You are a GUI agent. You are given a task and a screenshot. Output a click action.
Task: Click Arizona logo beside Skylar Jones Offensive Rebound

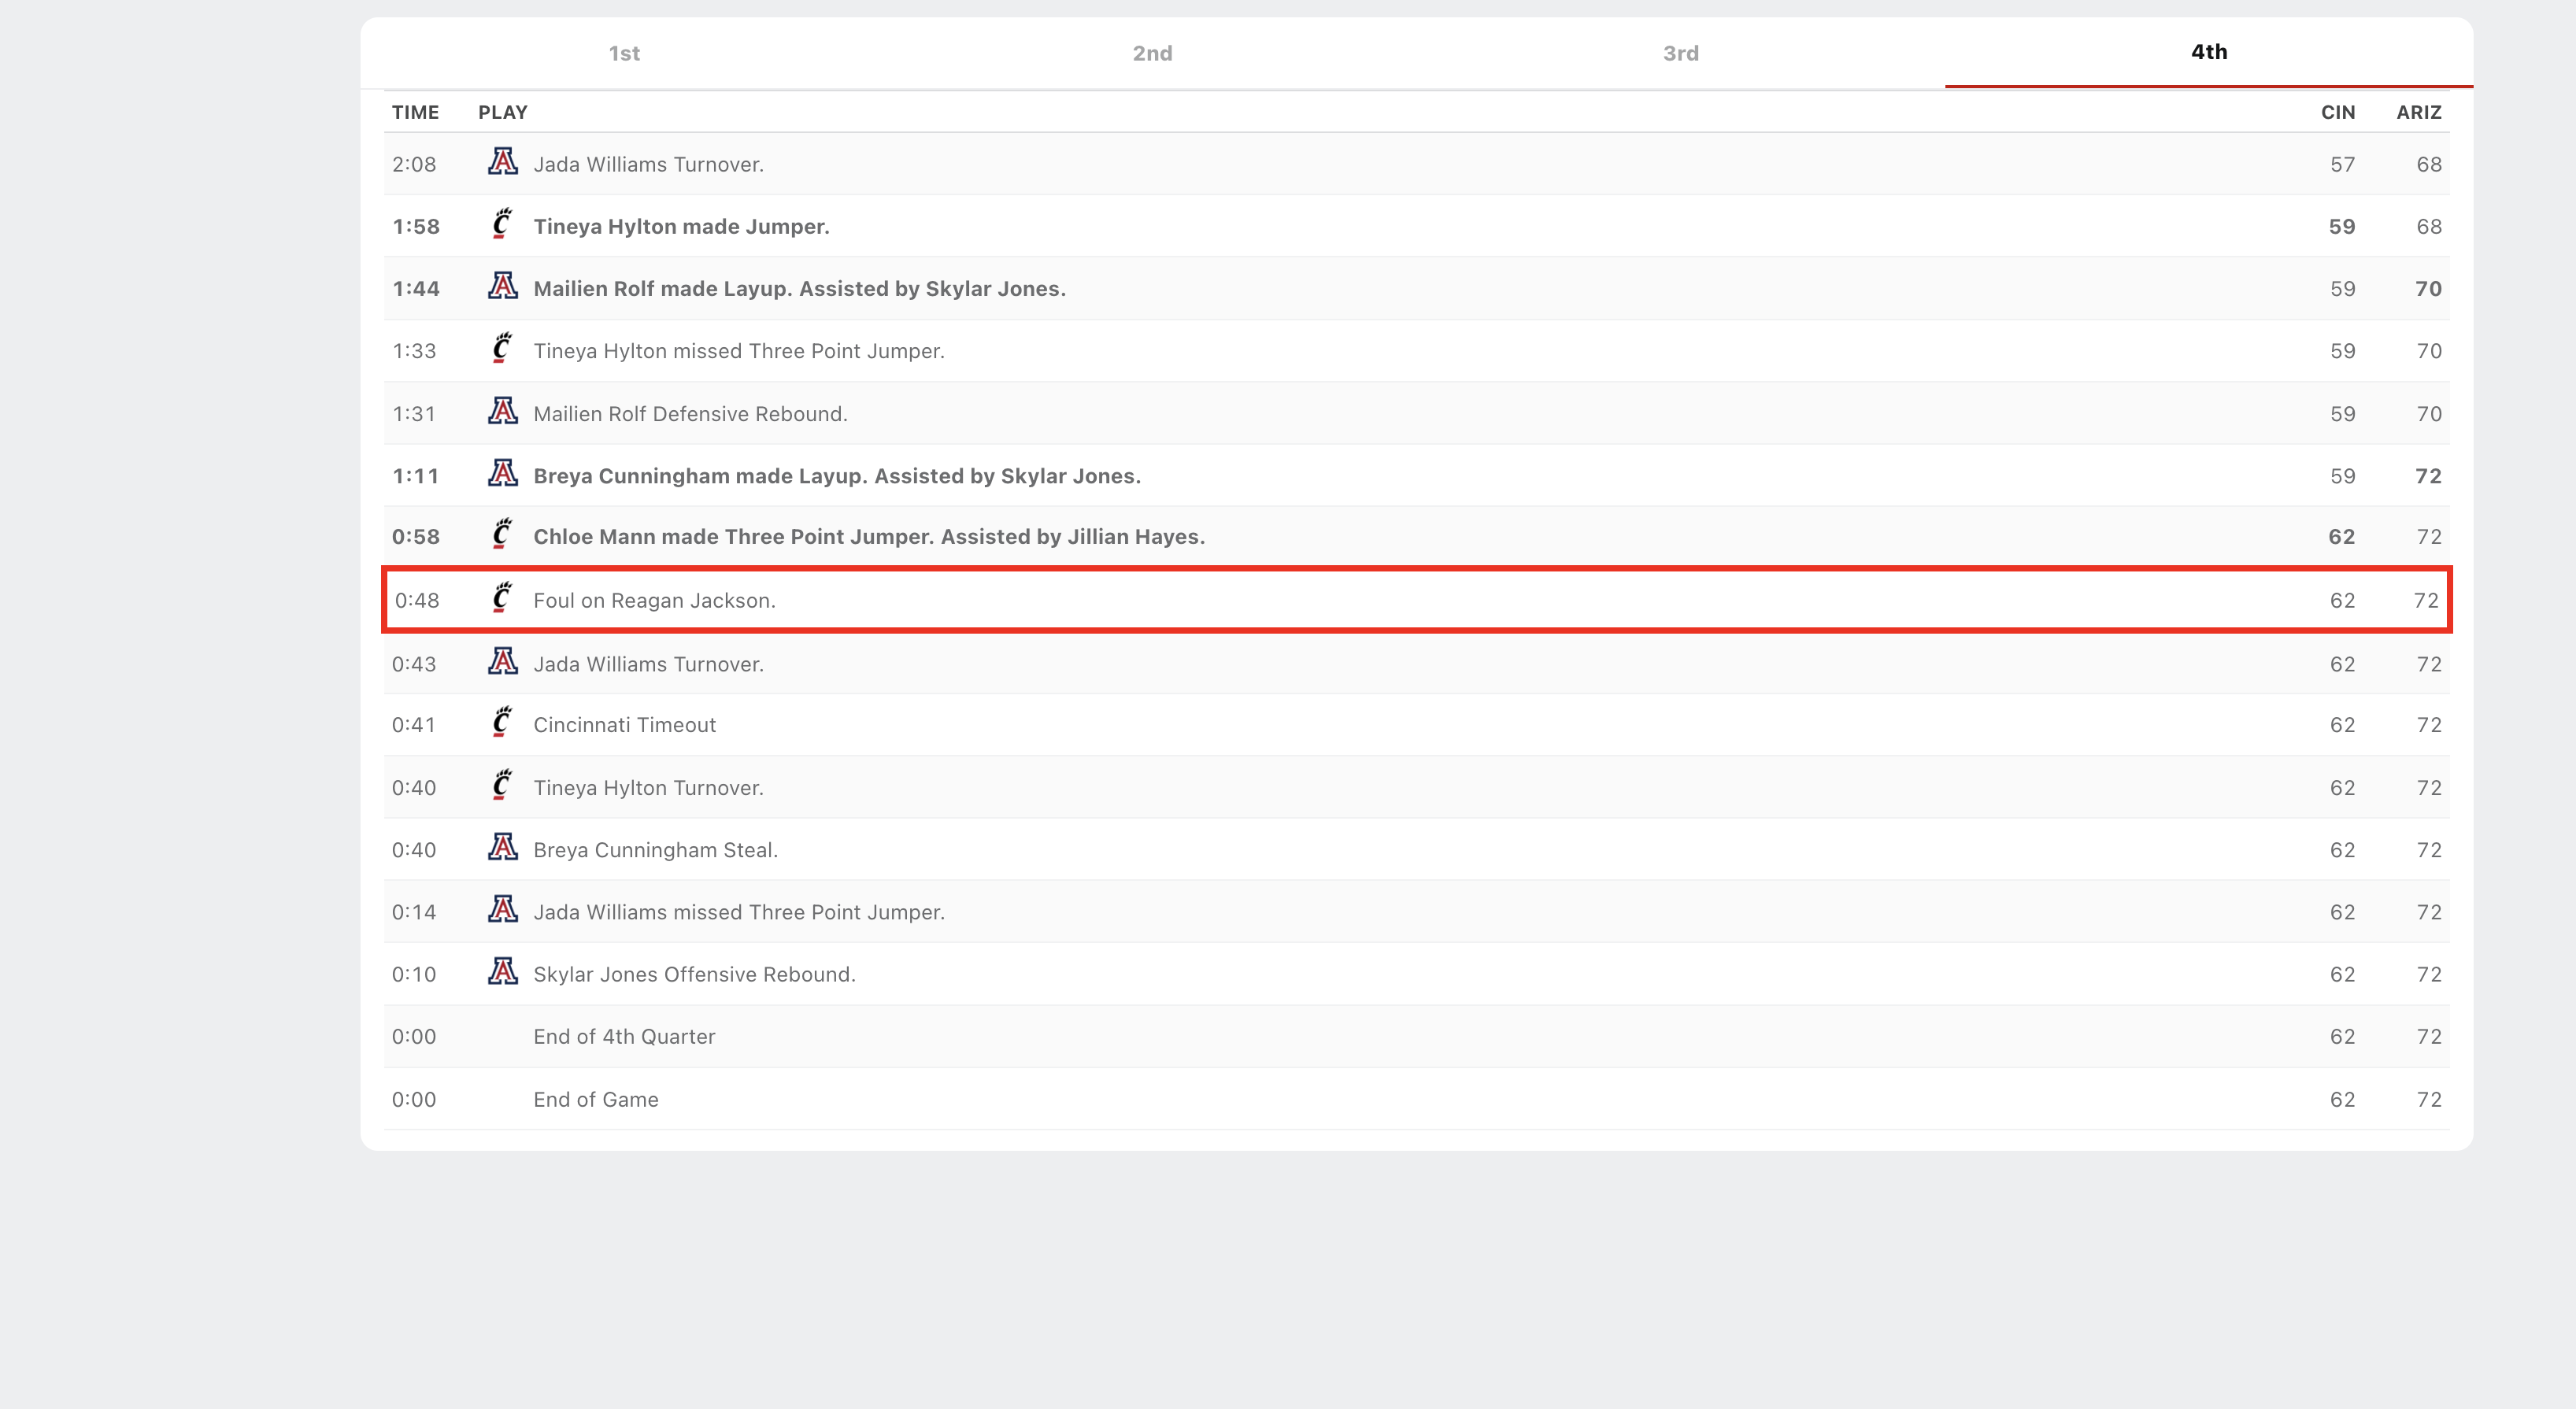pos(502,972)
